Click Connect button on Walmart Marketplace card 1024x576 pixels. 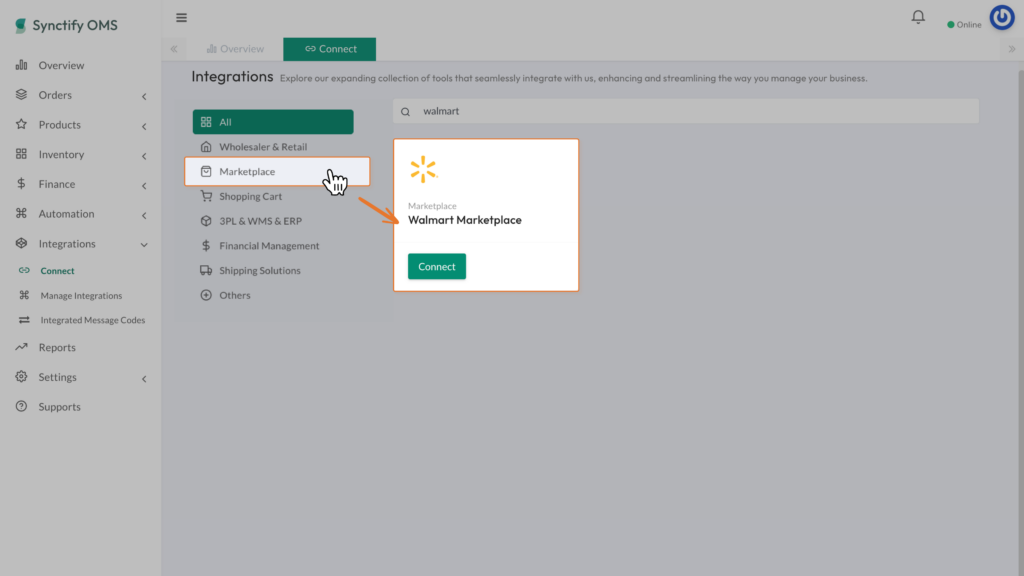tap(437, 266)
